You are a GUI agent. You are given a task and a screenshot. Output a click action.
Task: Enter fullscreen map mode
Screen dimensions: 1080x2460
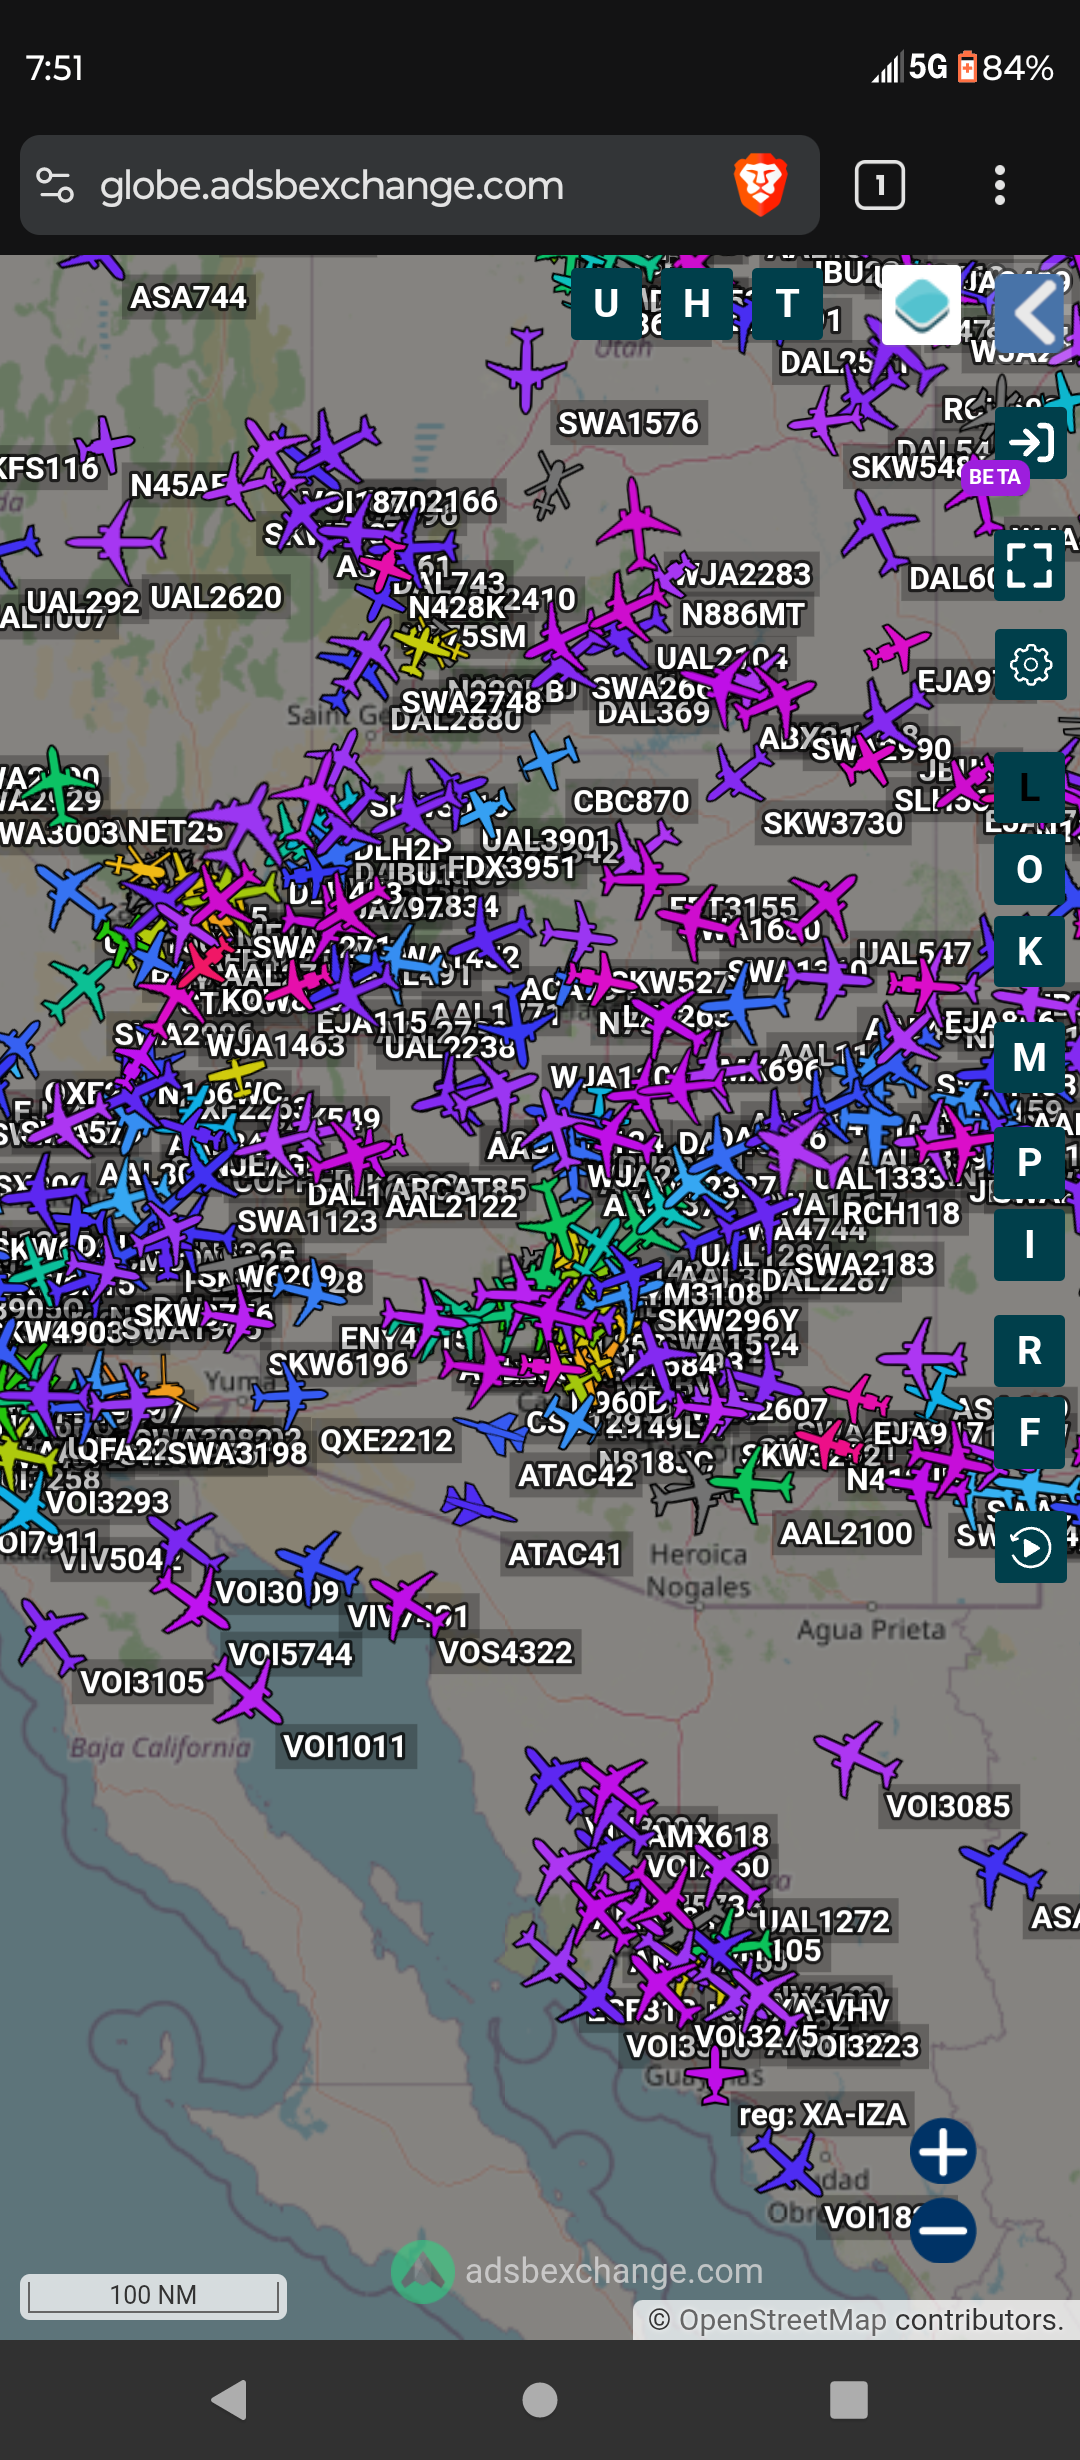click(x=1031, y=565)
